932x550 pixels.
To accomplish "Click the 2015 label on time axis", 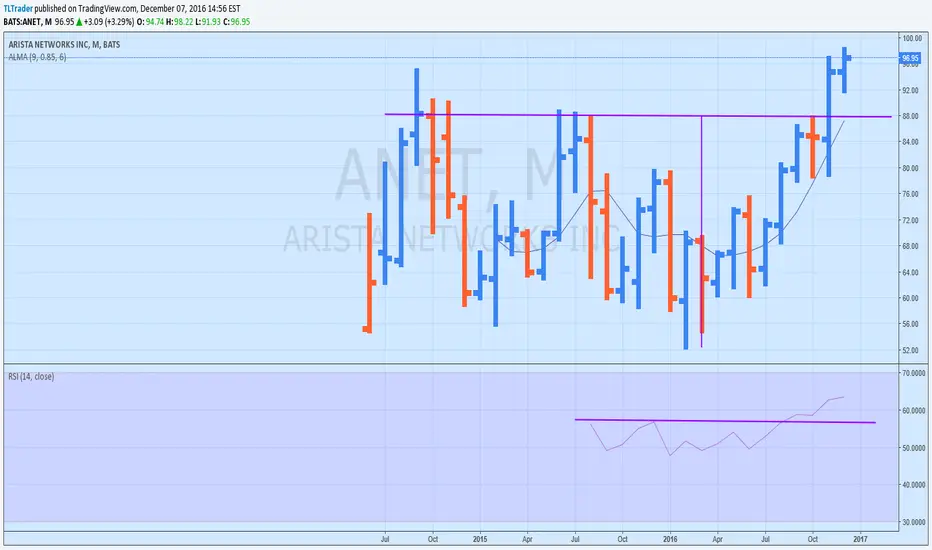I will tap(480, 539).
